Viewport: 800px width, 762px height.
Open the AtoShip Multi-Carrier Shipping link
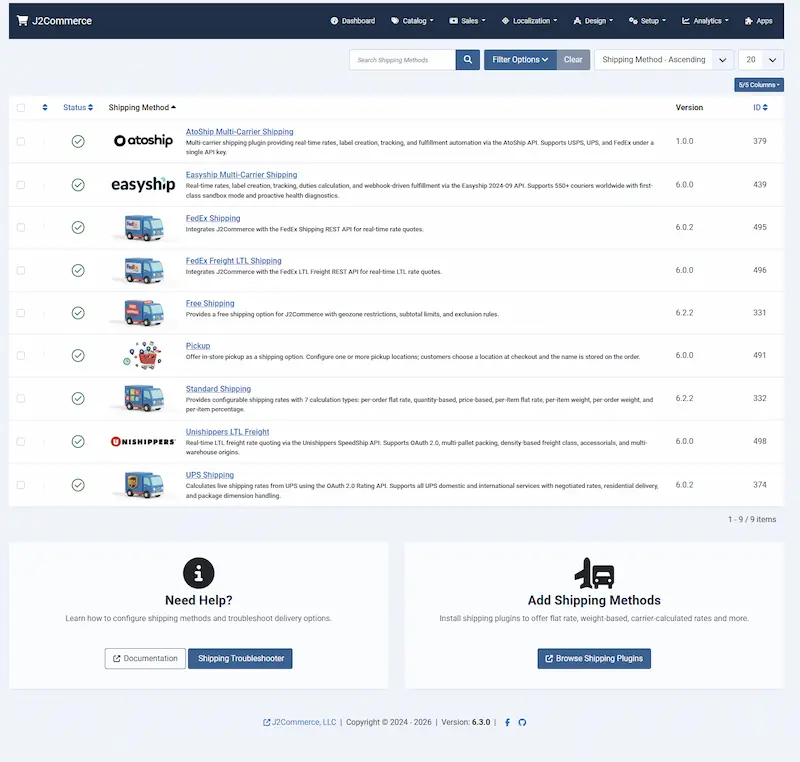pyautogui.click(x=239, y=132)
